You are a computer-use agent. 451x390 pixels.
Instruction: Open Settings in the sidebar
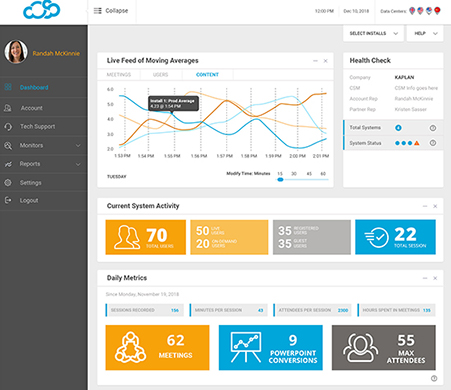44,183
